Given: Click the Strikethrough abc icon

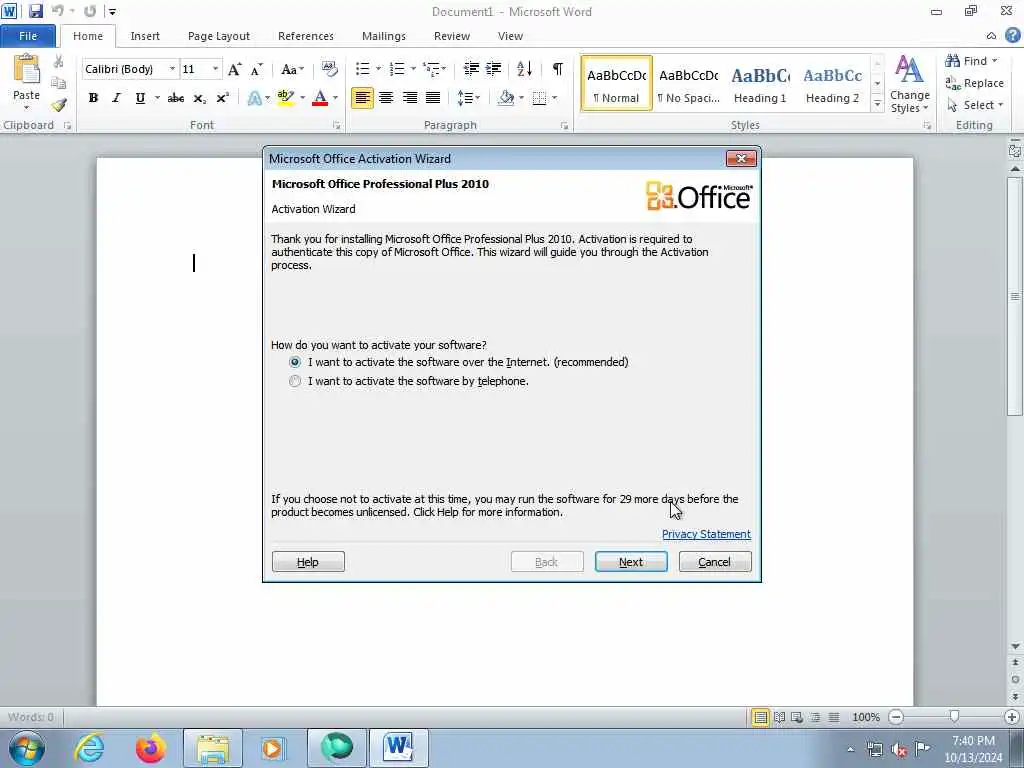Looking at the screenshot, I should [176, 98].
